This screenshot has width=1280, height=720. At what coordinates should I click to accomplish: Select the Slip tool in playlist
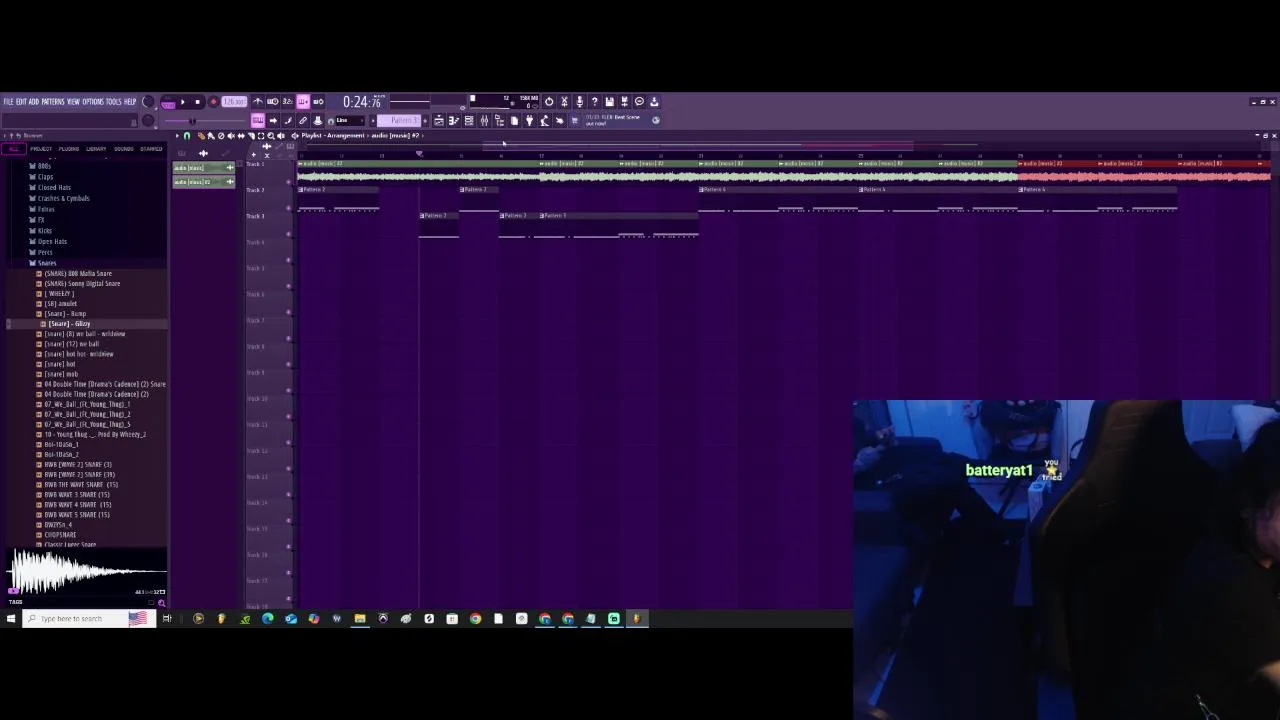(241, 135)
